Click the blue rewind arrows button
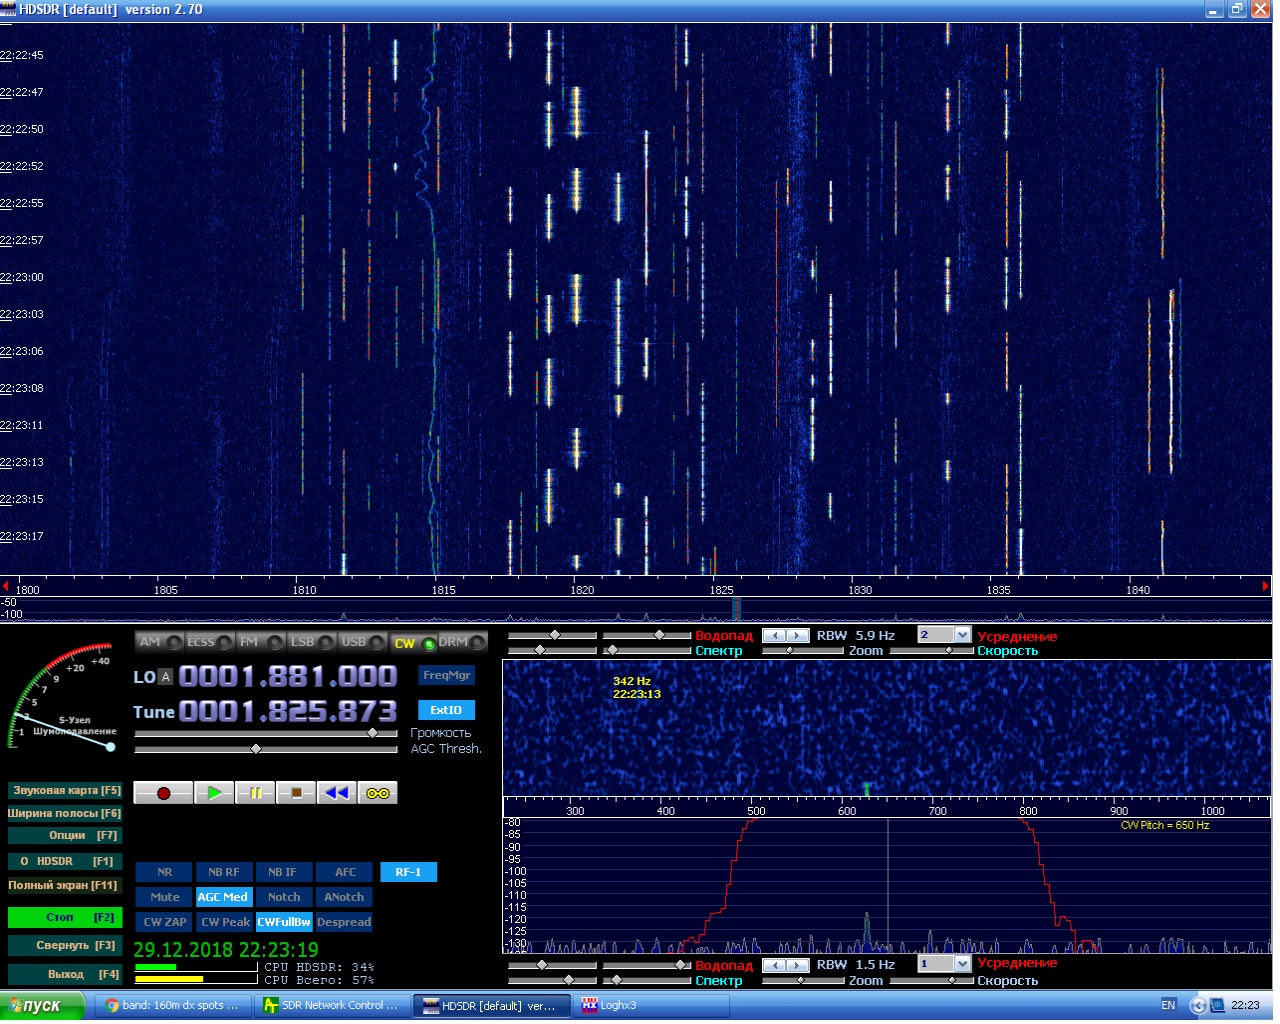Image resolution: width=1280 pixels, height=1024 pixels. [x=337, y=793]
